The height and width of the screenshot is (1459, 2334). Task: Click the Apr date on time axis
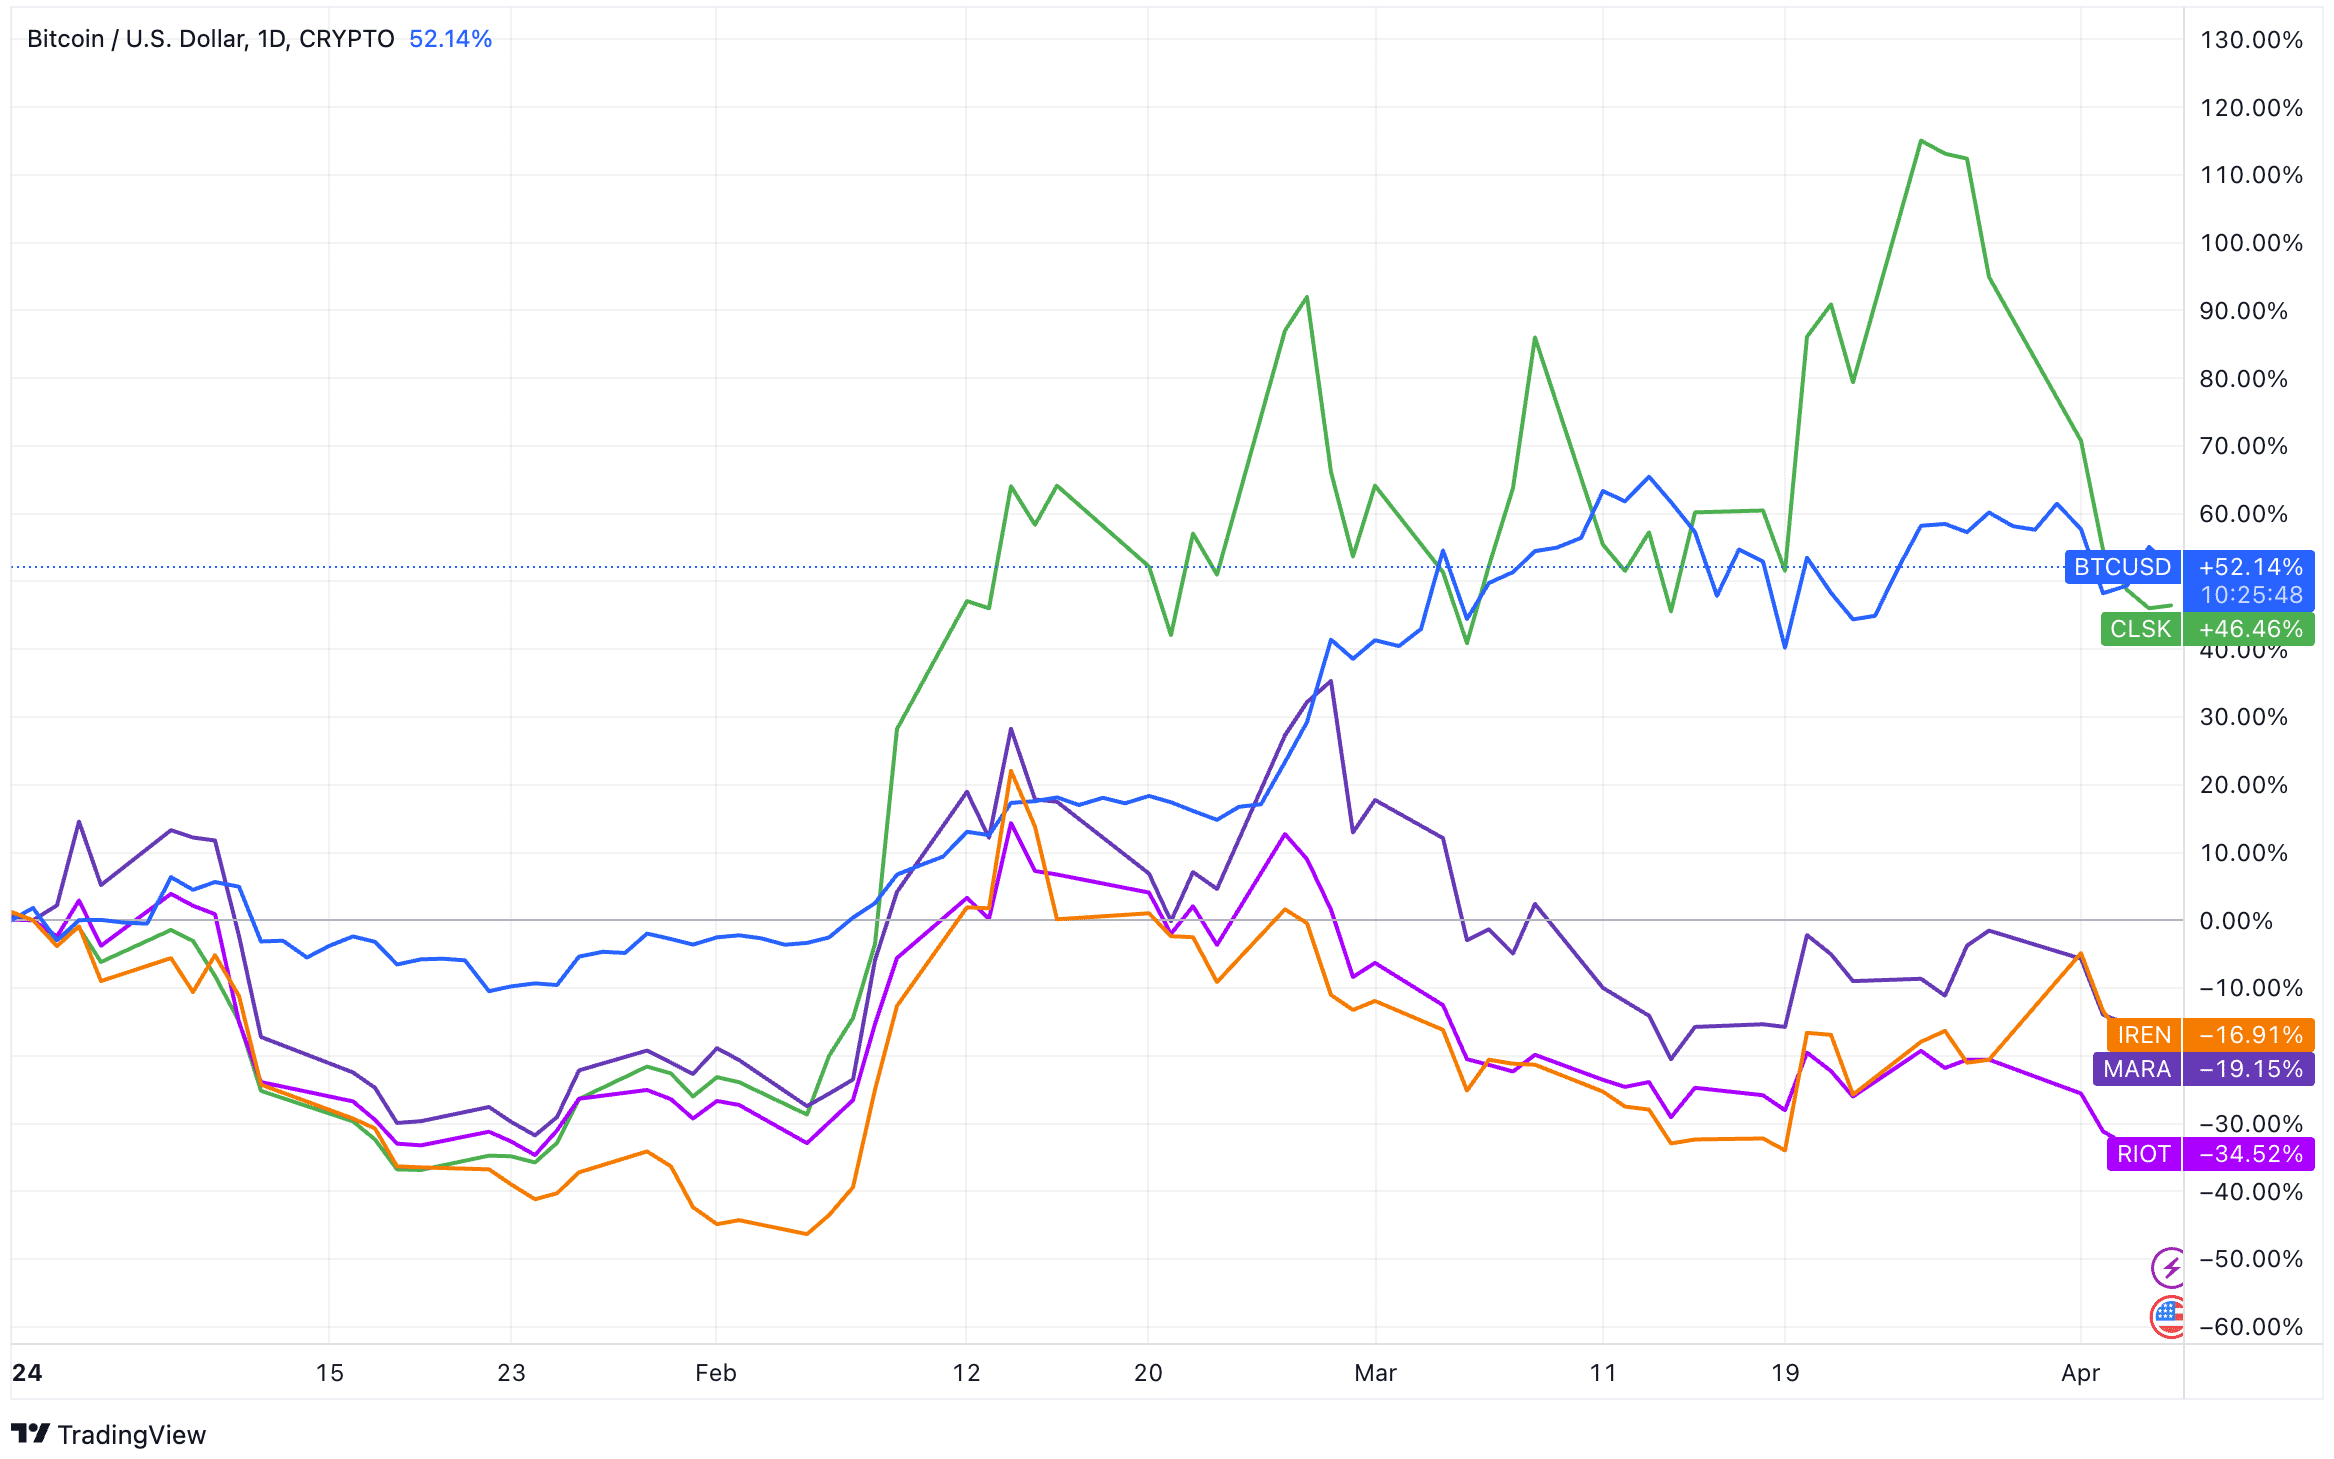(x=2080, y=1373)
